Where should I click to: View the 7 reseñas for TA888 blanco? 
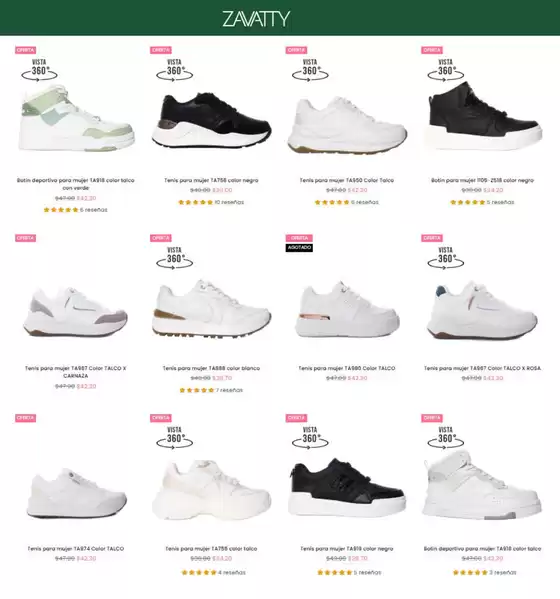[229, 390]
